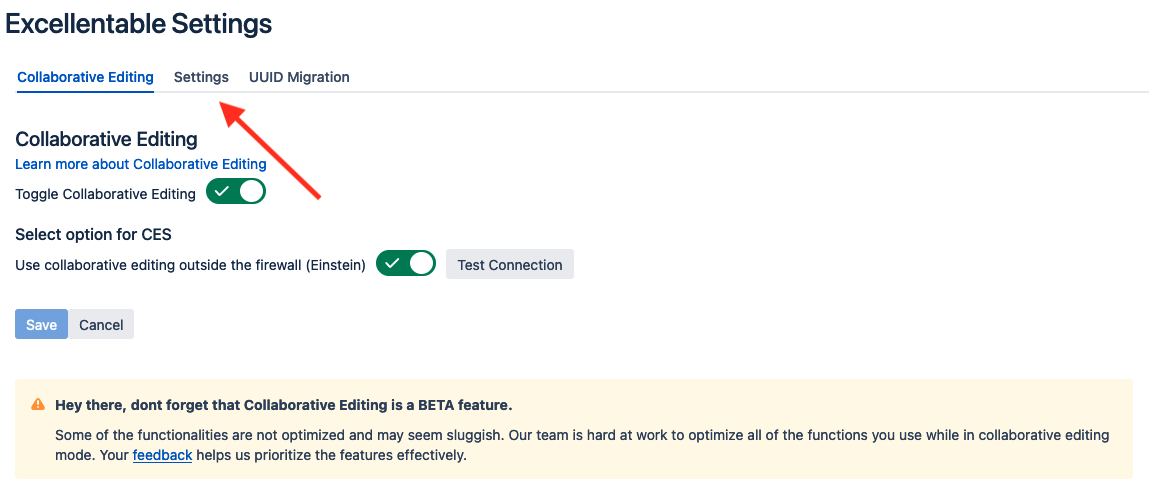The image size is (1149, 490).
Task: Cancel the settings changes
Action: pos(101,324)
